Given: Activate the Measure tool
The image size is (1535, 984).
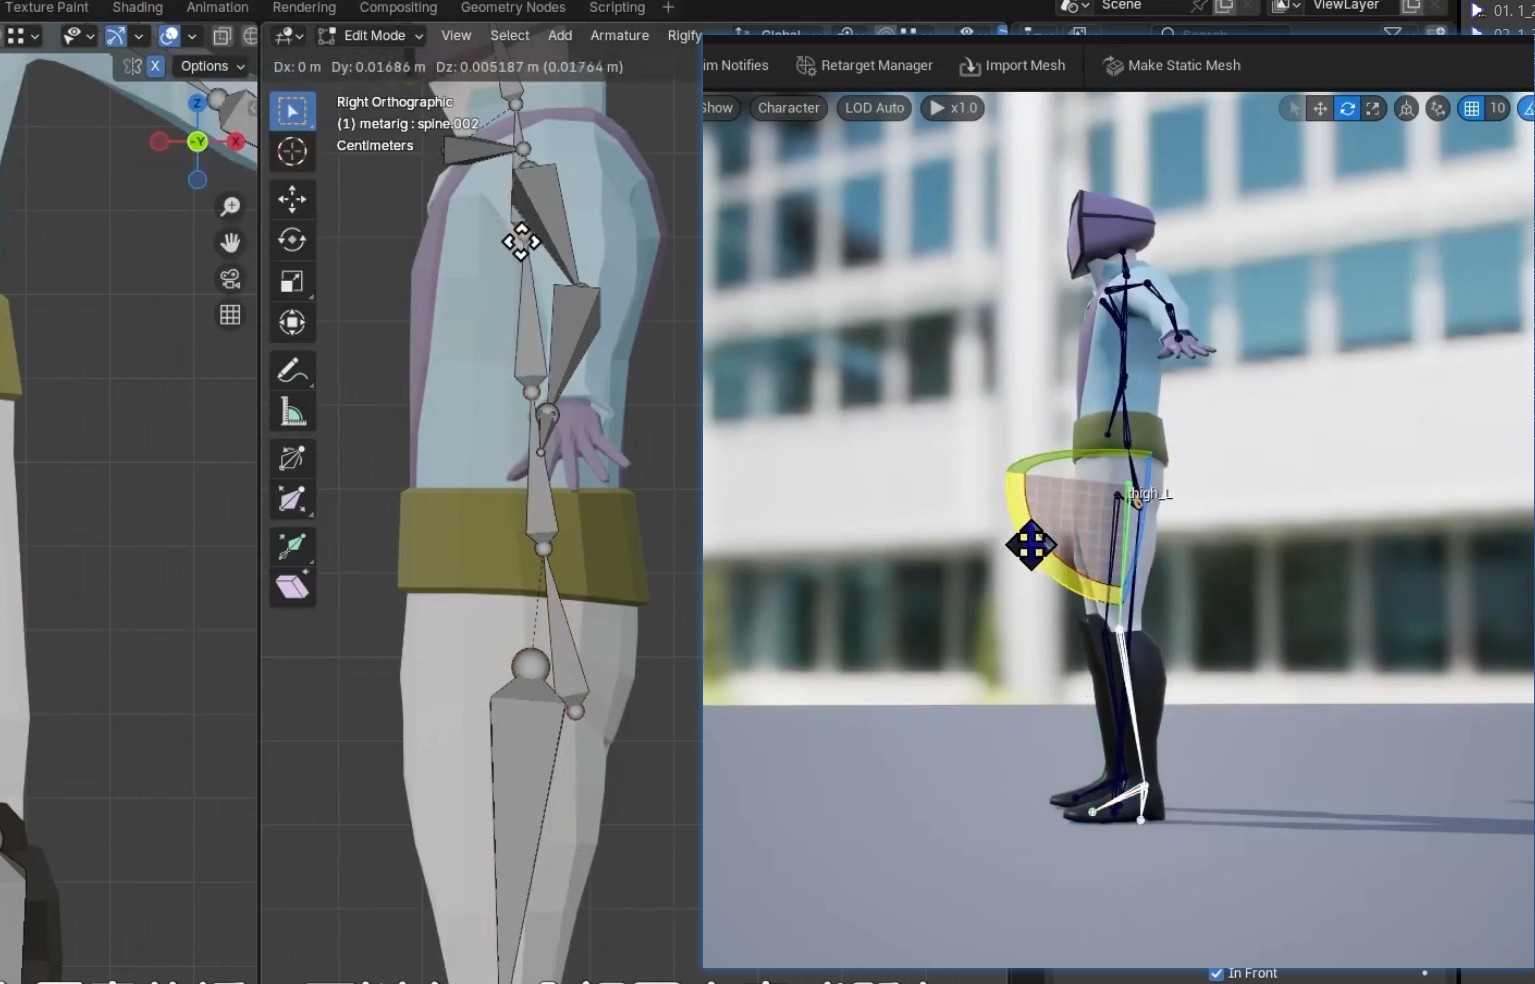Looking at the screenshot, I should (292, 412).
